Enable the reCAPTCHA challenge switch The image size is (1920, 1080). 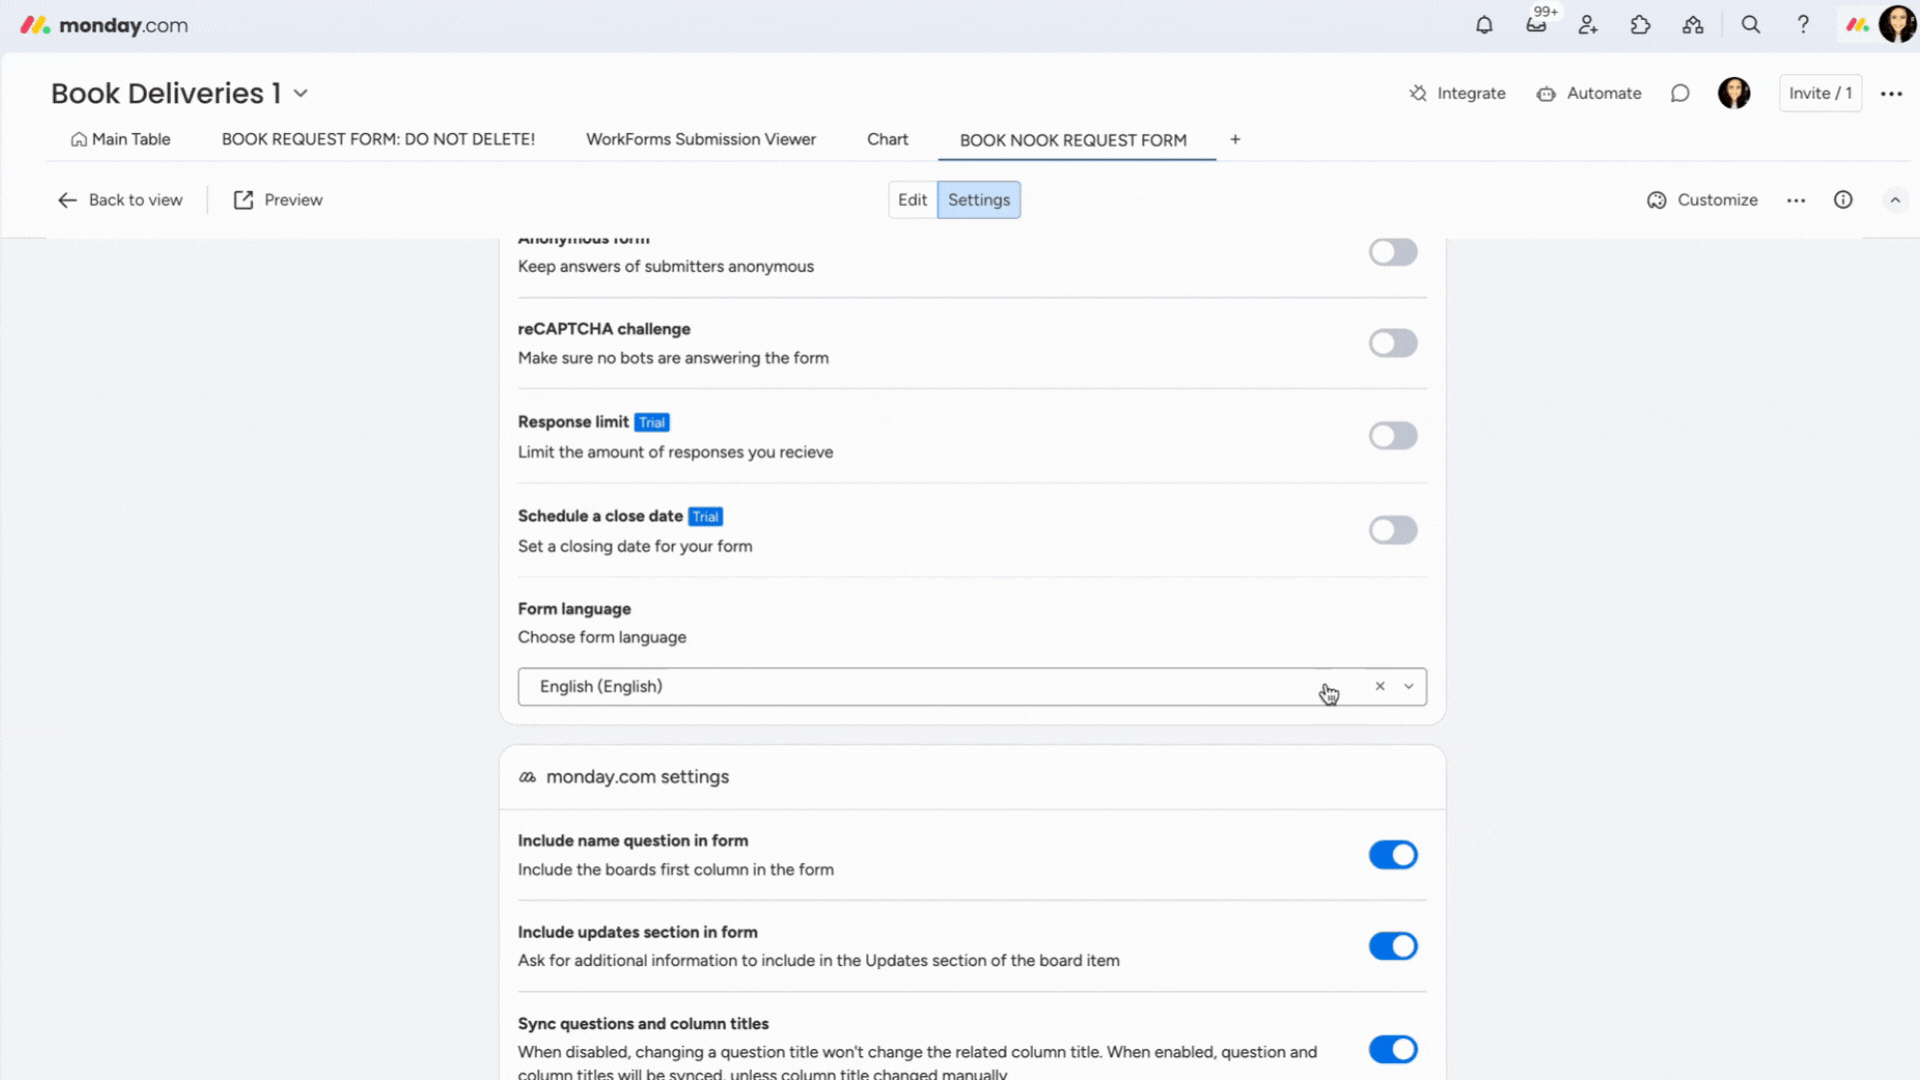click(x=1393, y=343)
